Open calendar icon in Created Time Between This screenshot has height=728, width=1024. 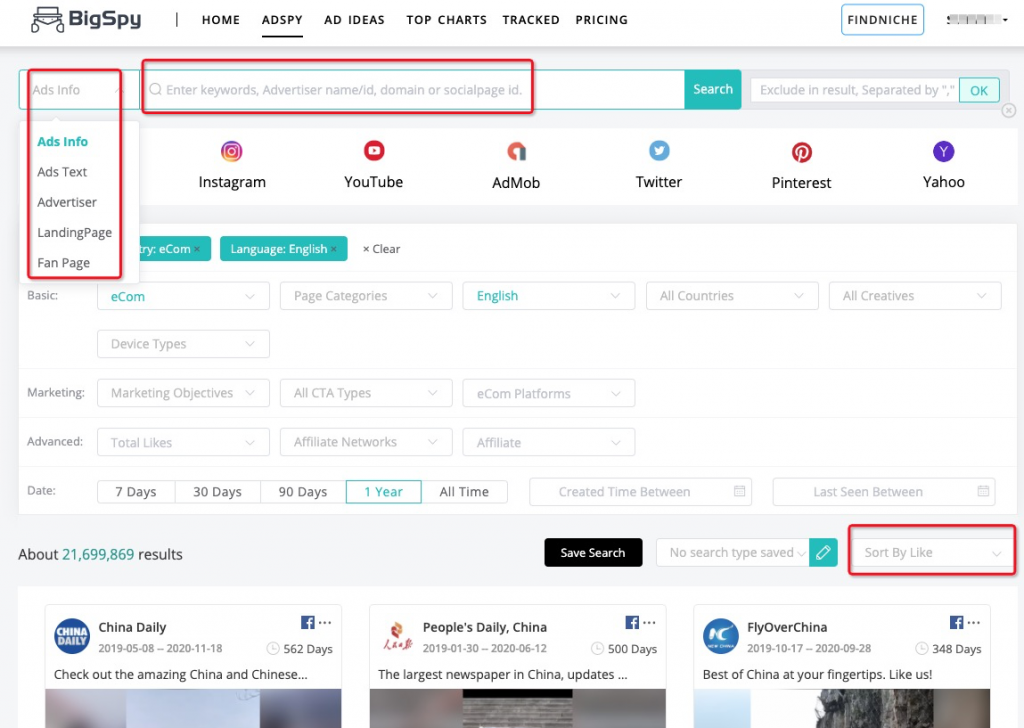pos(739,491)
